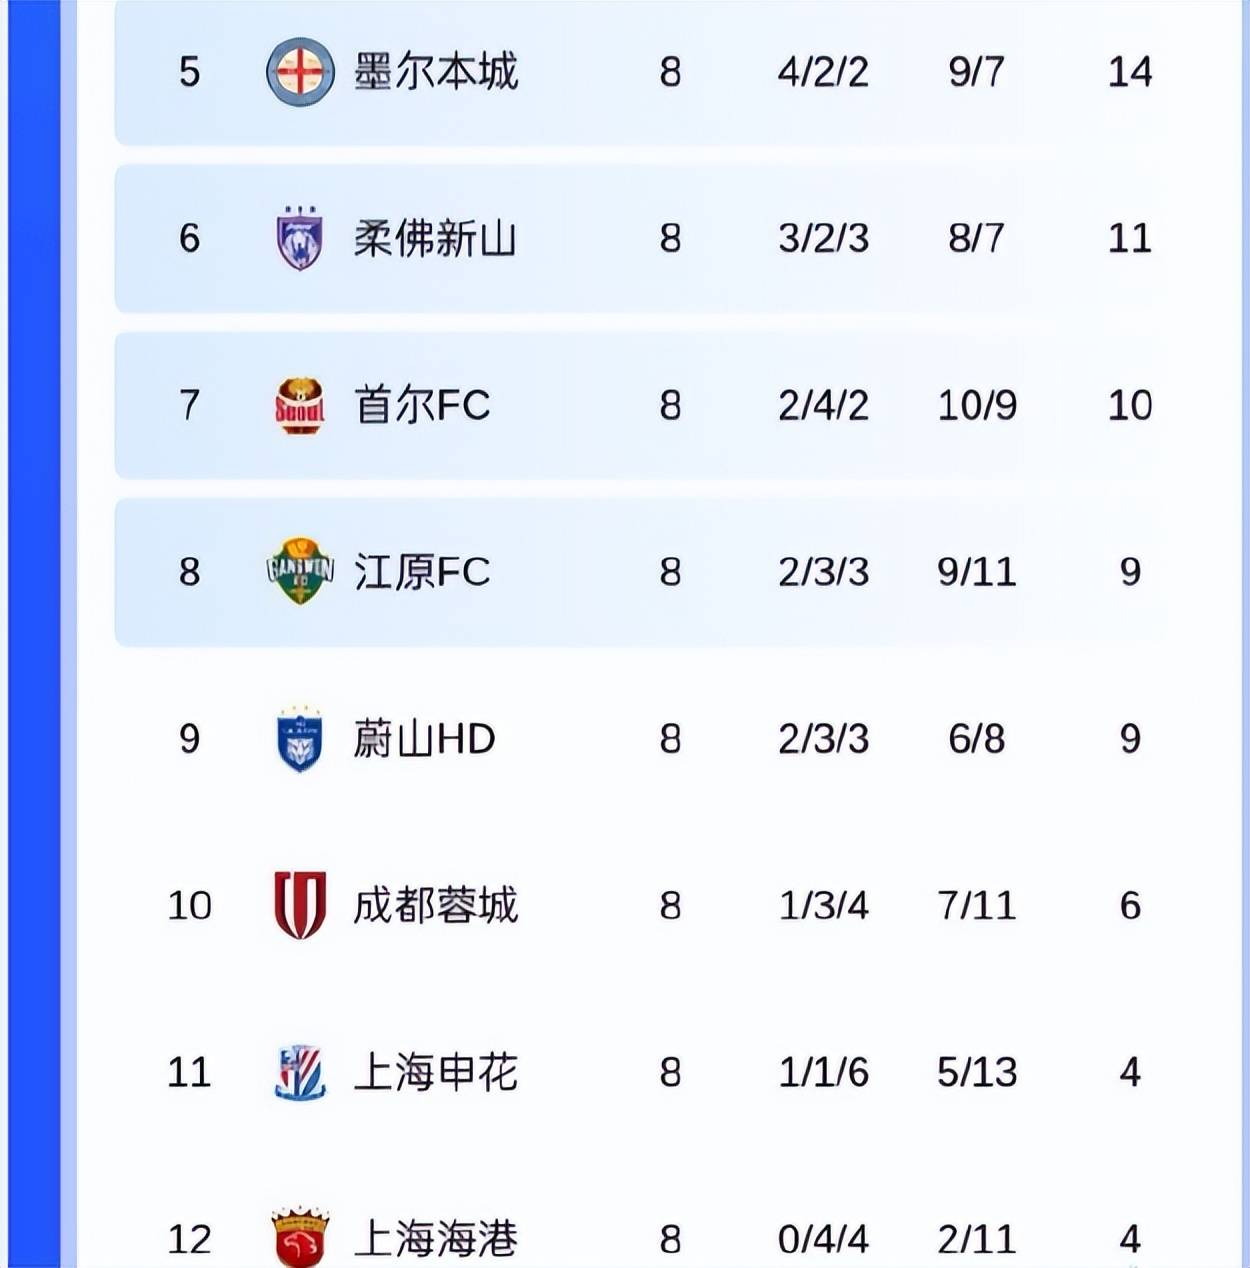Screen dimensions: 1250x1268
Task: Click the Ulsan (蔚山HD) blue shield logo
Action: click(299, 739)
